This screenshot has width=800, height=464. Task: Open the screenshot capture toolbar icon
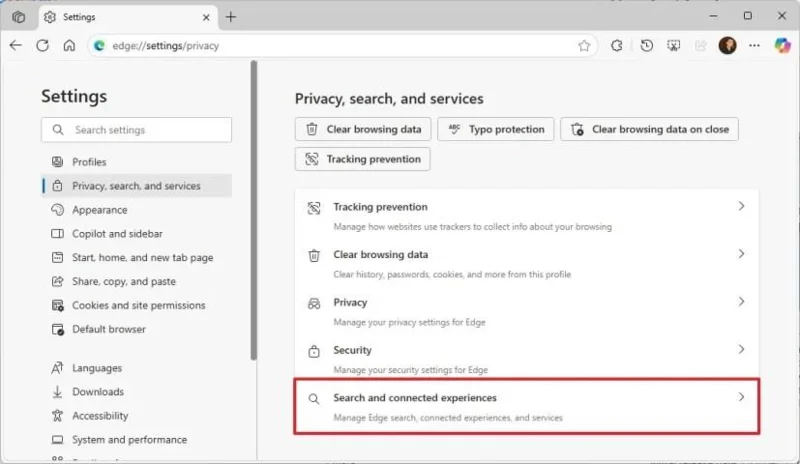673,45
